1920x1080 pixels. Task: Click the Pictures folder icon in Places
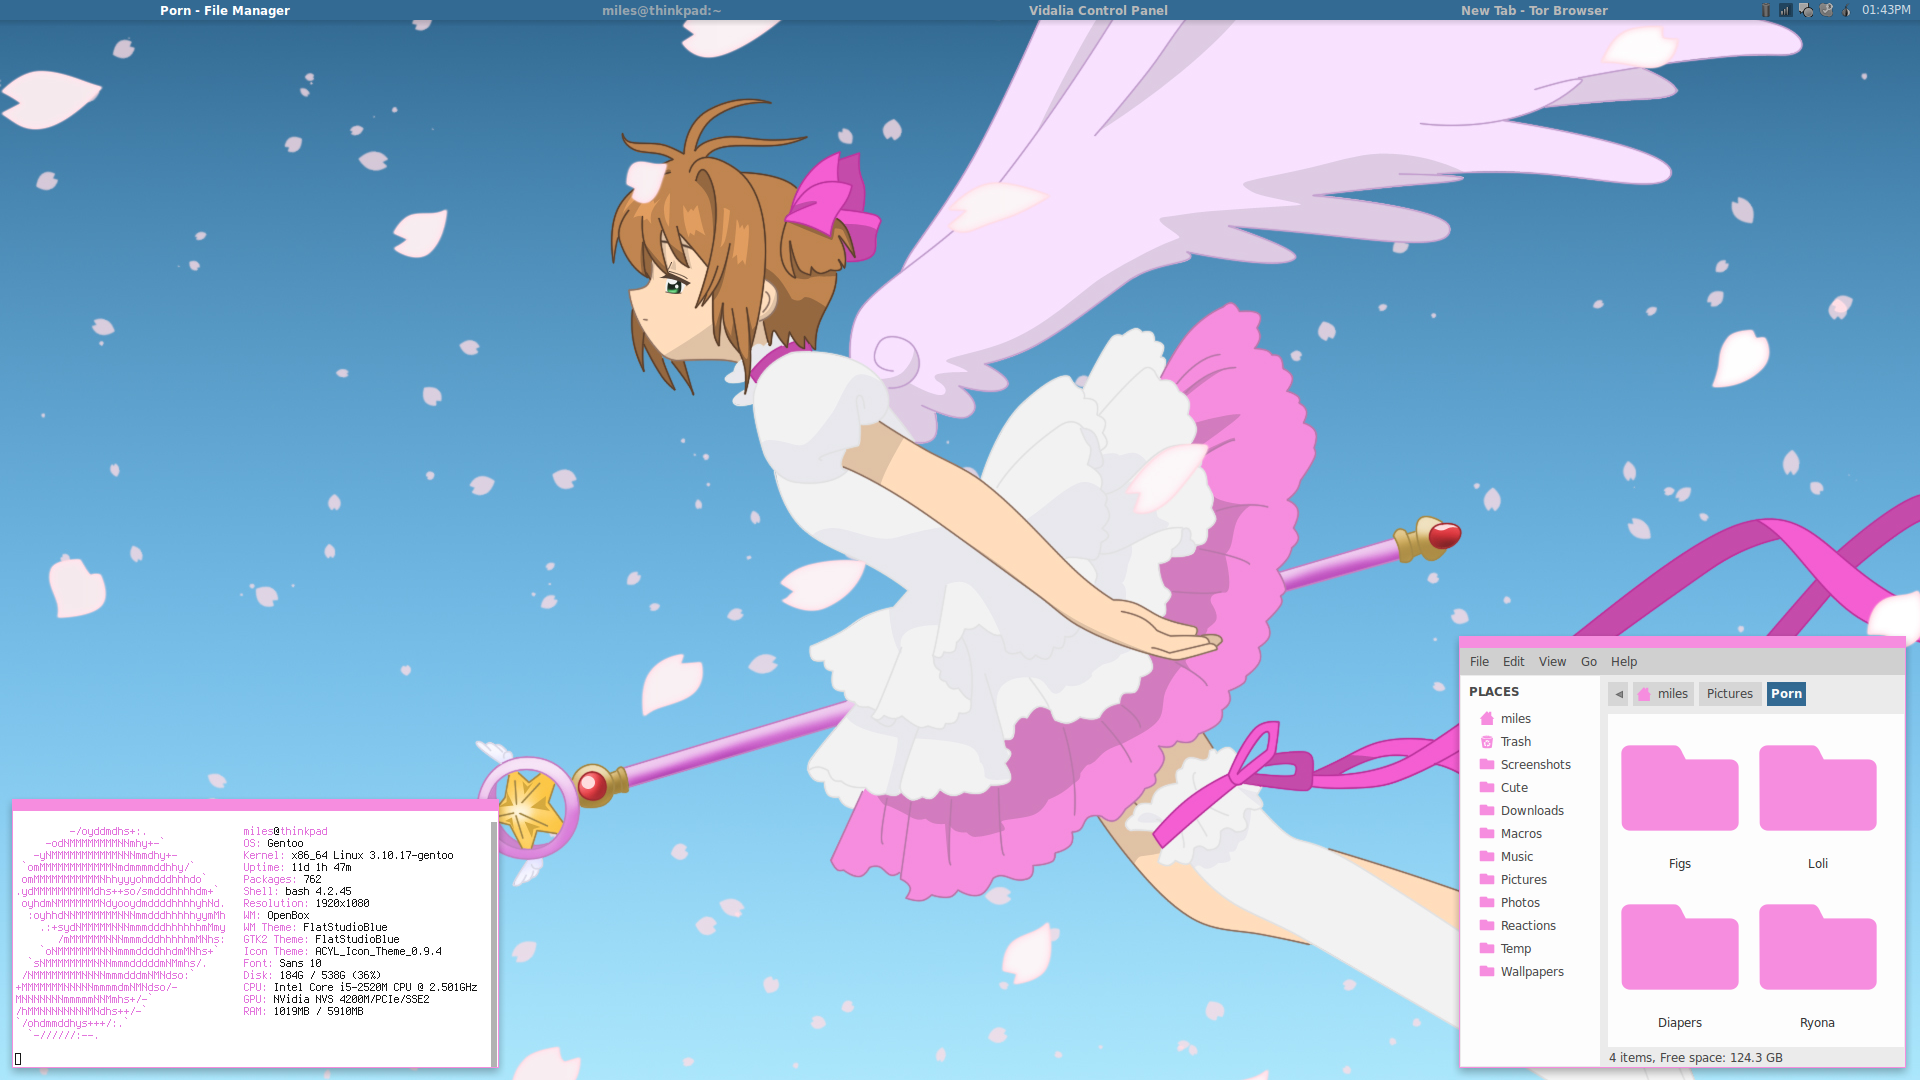click(1487, 880)
